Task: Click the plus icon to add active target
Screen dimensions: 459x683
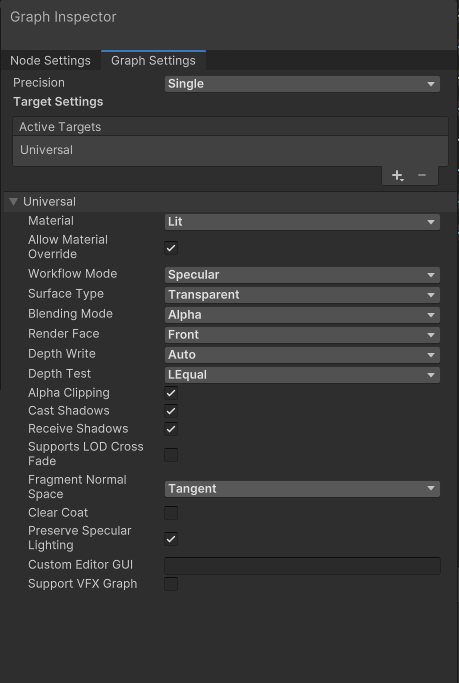Action: point(397,176)
